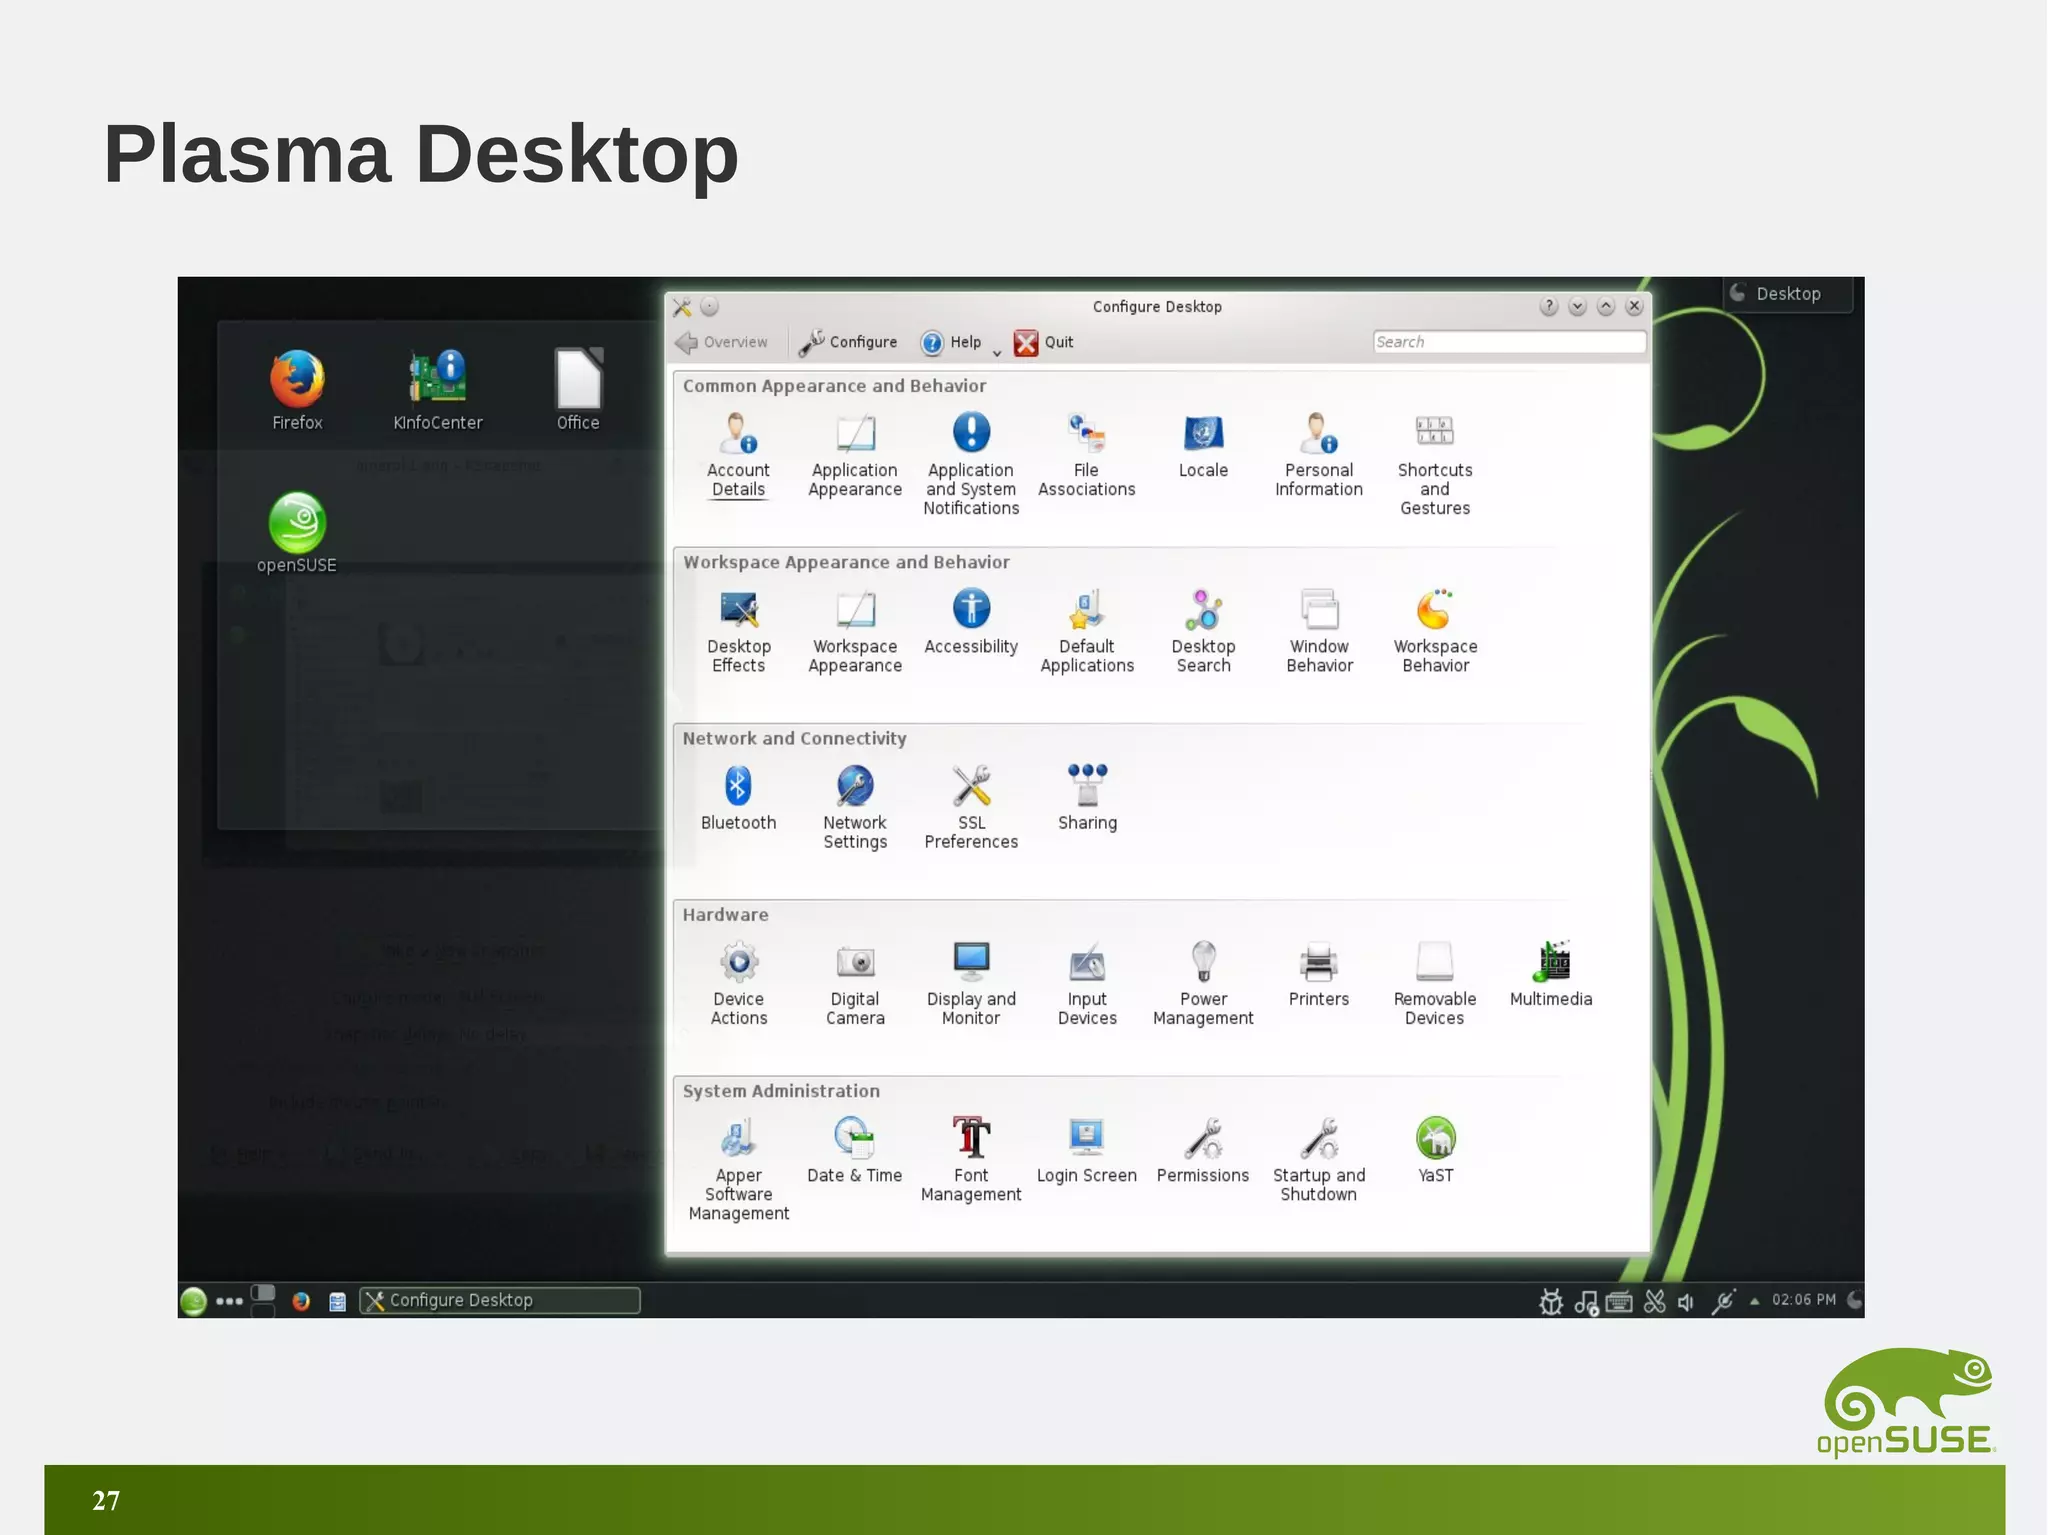The height and width of the screenshot is (1535, 2048).
Task: Launch YaST from System Administration
Action: (1435, 1150)
